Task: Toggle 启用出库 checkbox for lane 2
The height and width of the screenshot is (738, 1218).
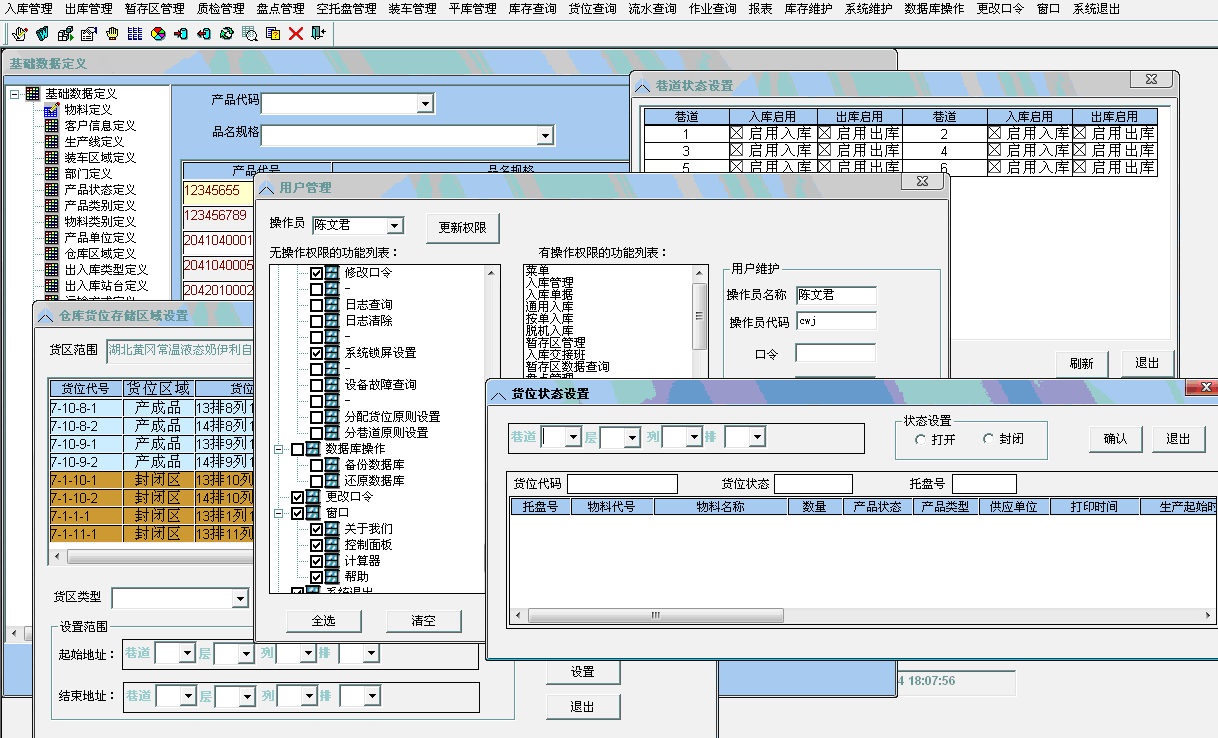Action: [x=1080, y=133]
